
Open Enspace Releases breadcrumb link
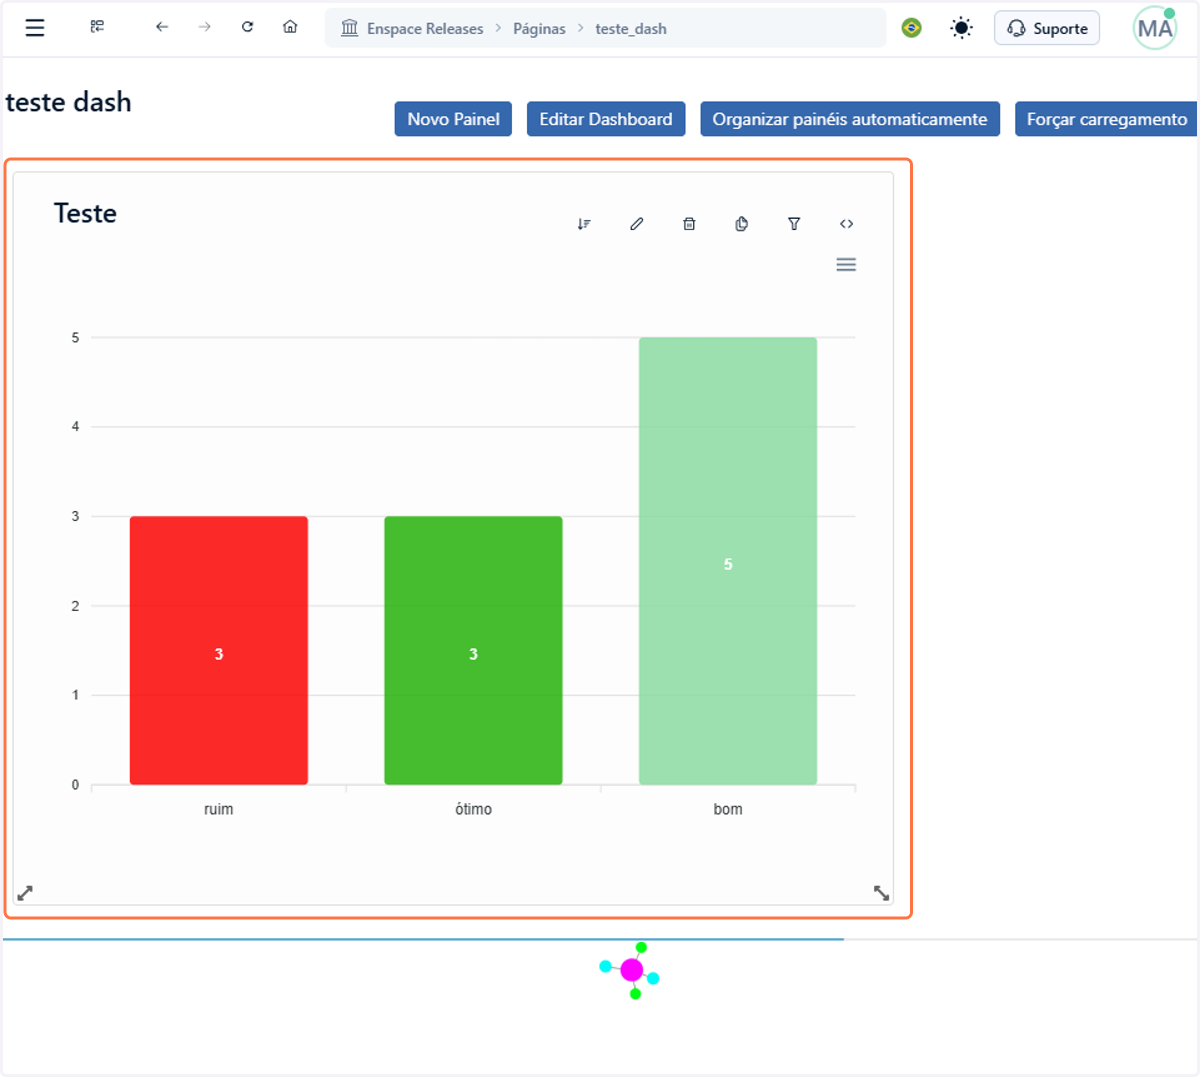click(x=425, y=29)
